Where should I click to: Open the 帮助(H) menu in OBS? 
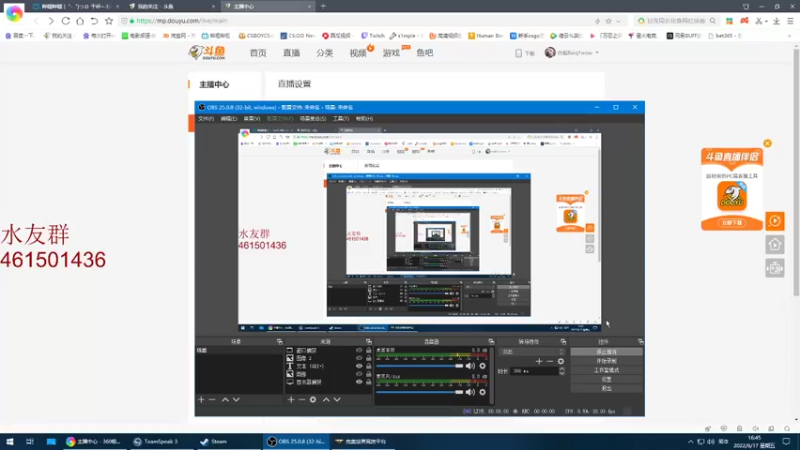(364, 118)
